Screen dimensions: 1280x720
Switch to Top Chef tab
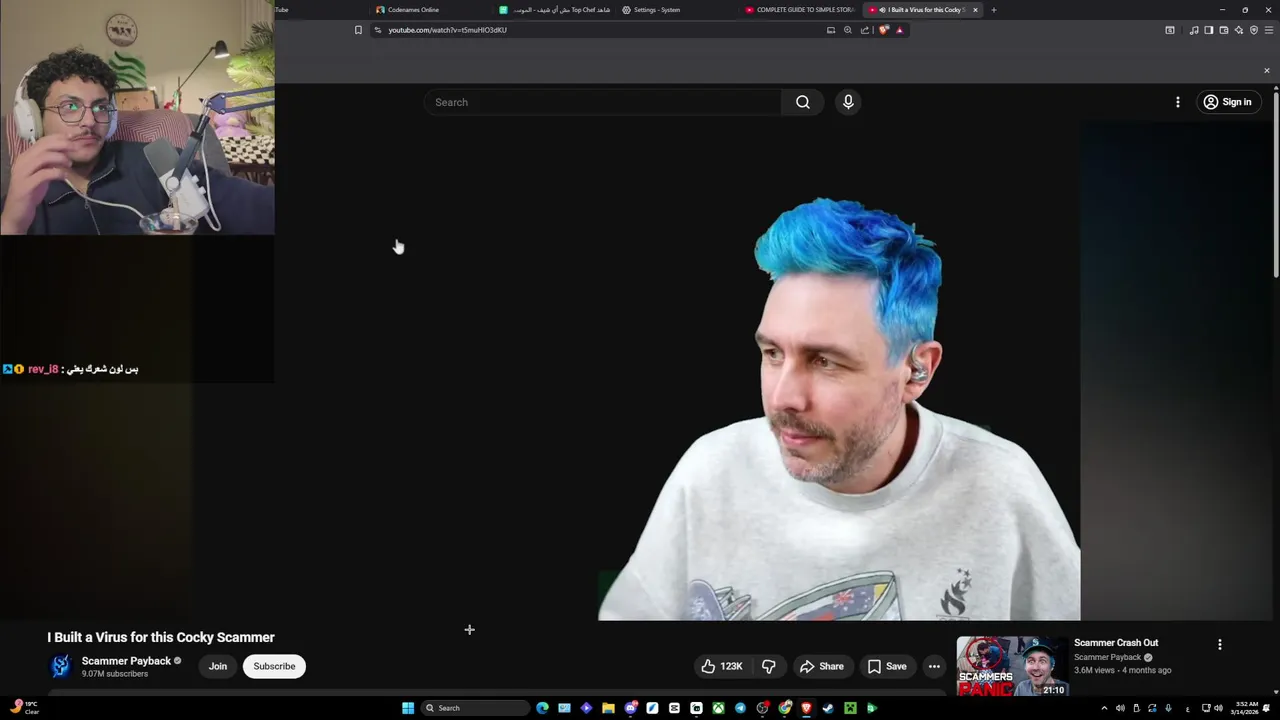(555, 10)
